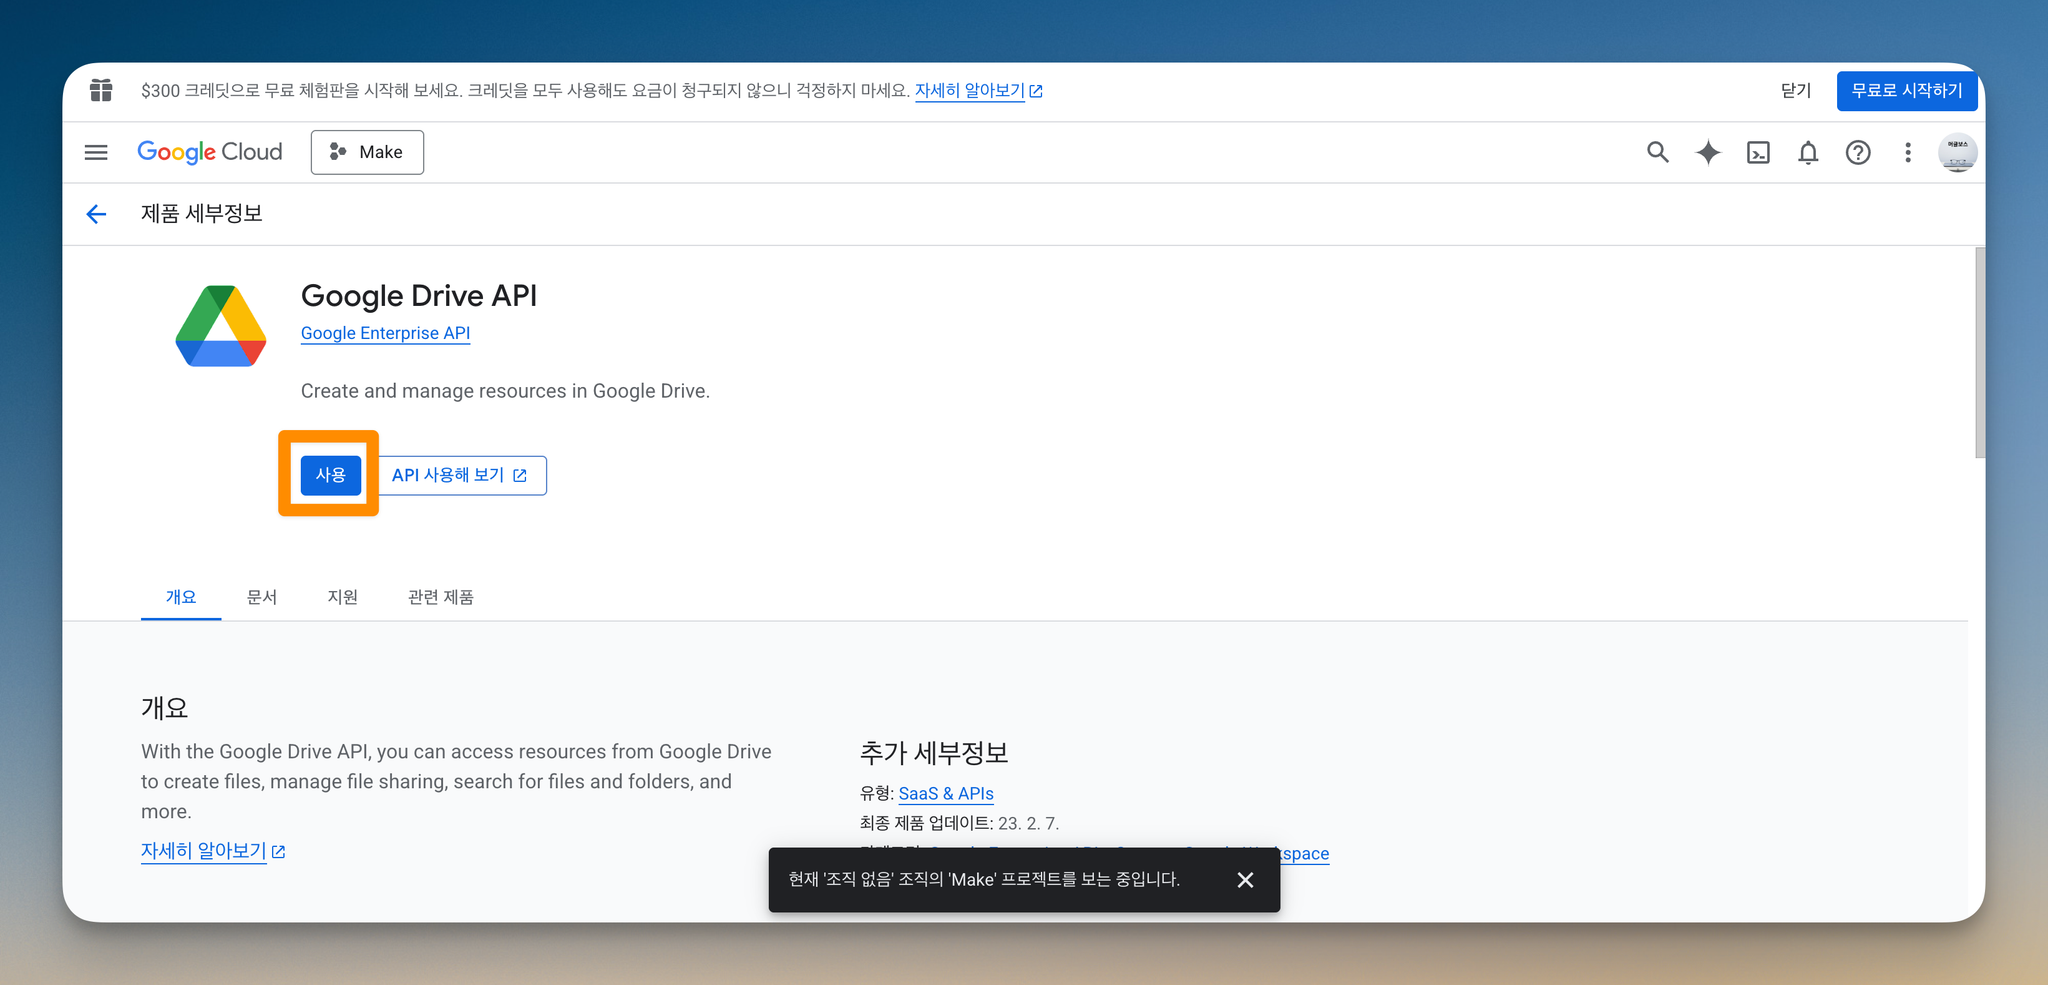Click the page vertical scrollbar

tap(1979, 353)
